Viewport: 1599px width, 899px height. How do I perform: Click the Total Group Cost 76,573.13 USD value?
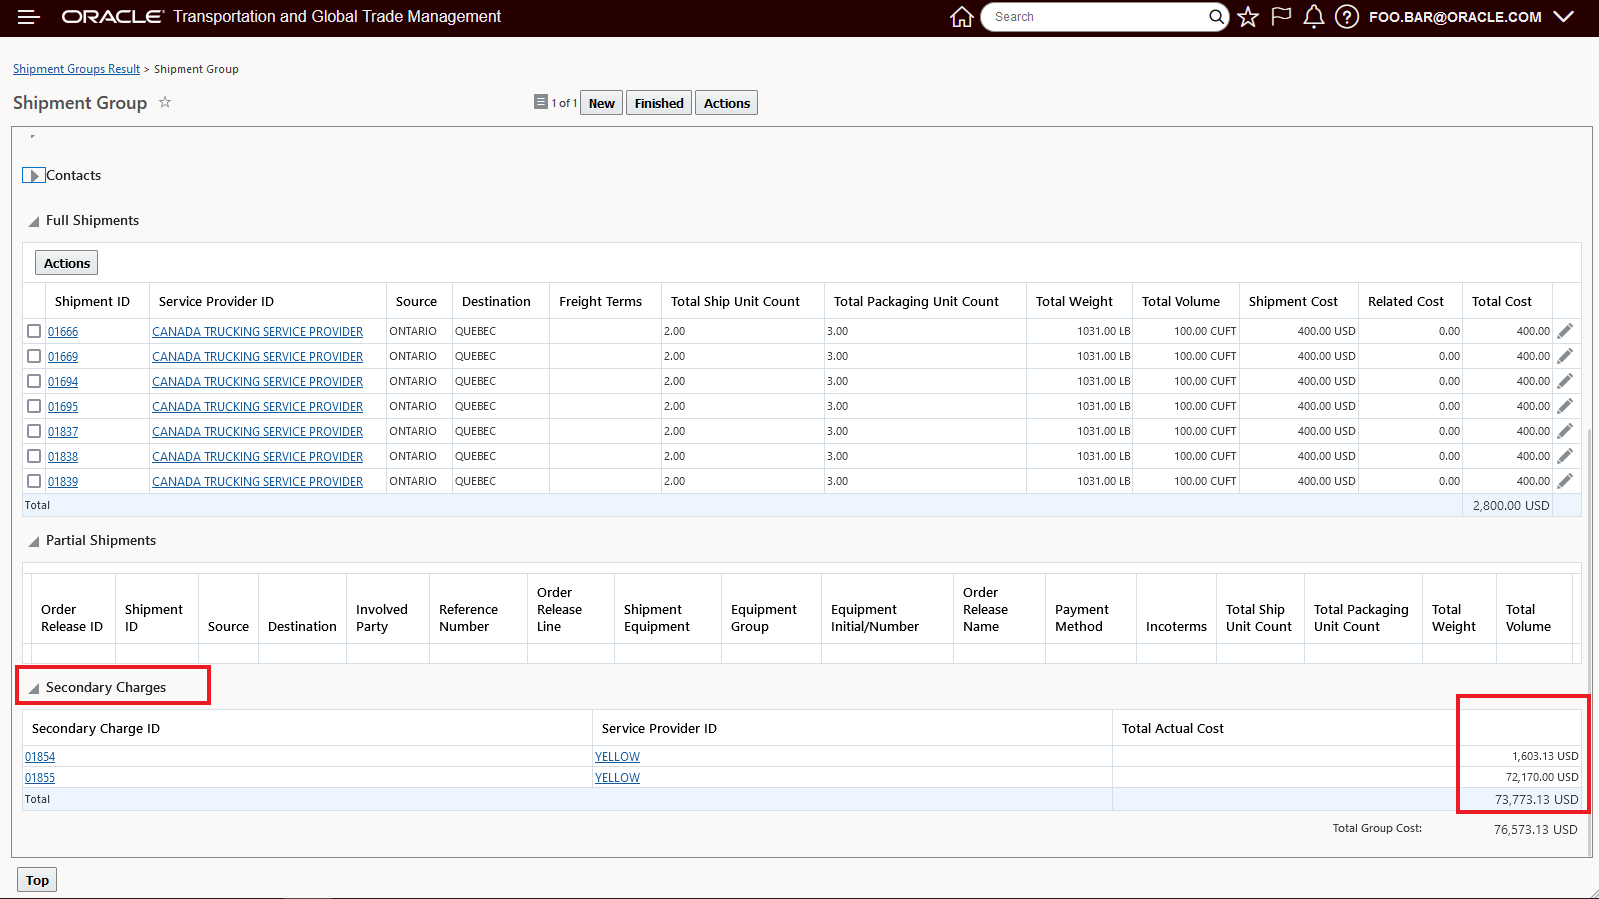pyautogui.click(x=1536, y=830)
